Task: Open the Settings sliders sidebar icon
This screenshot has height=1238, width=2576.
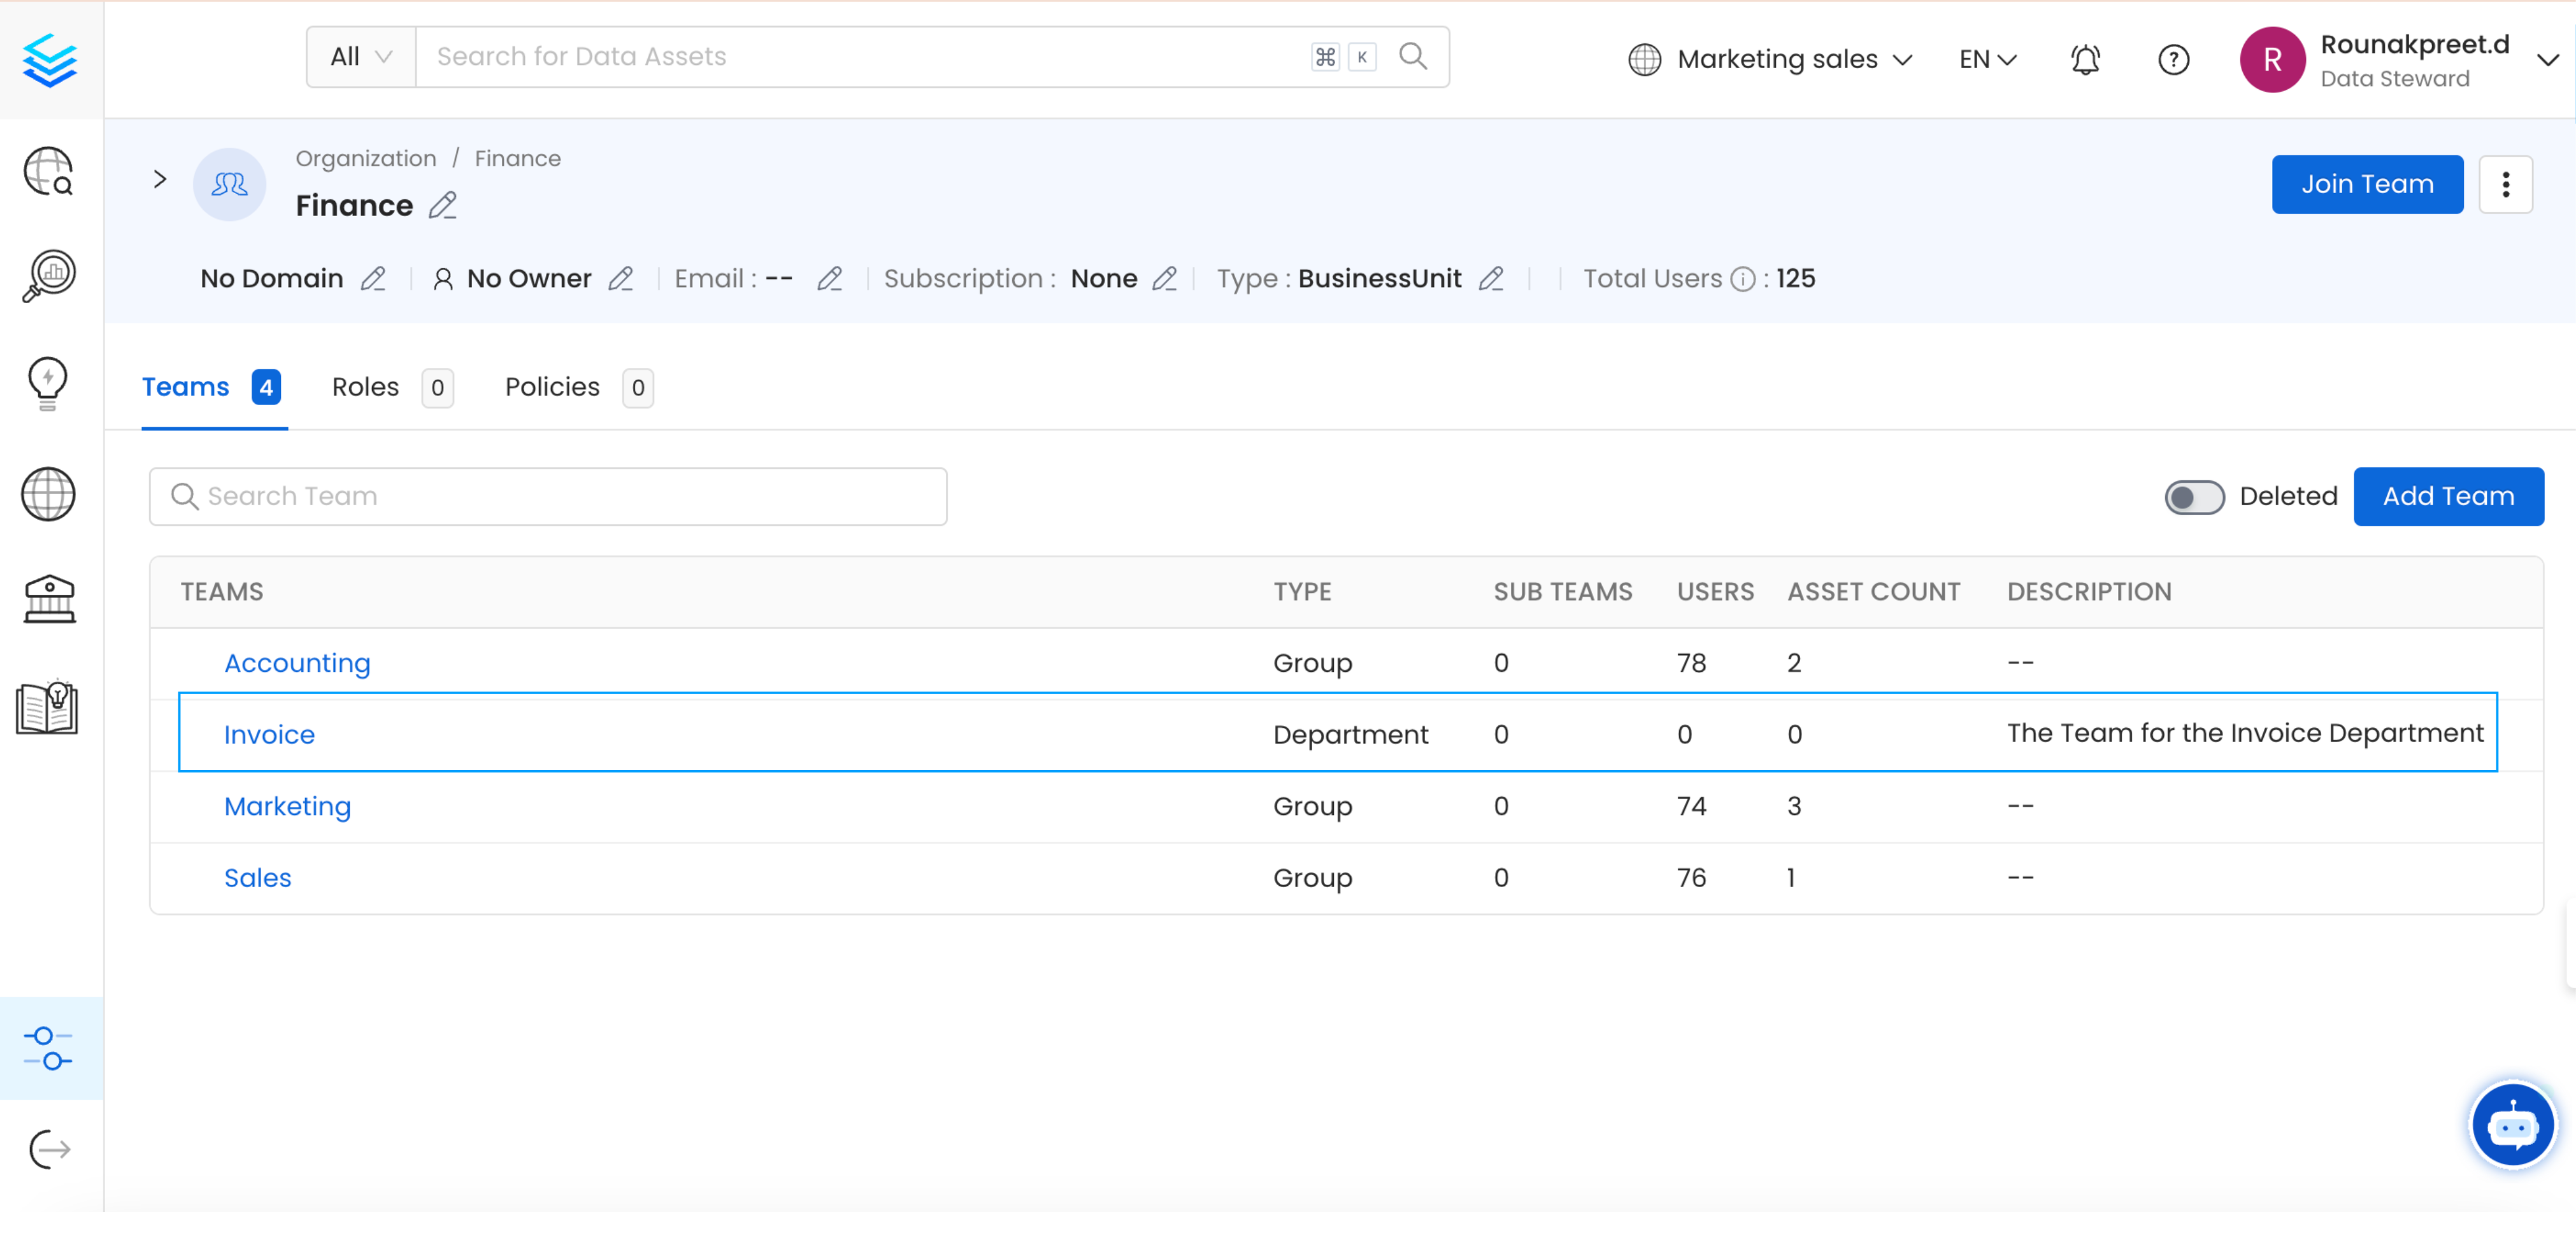Action: click(x=48, y=1047)
